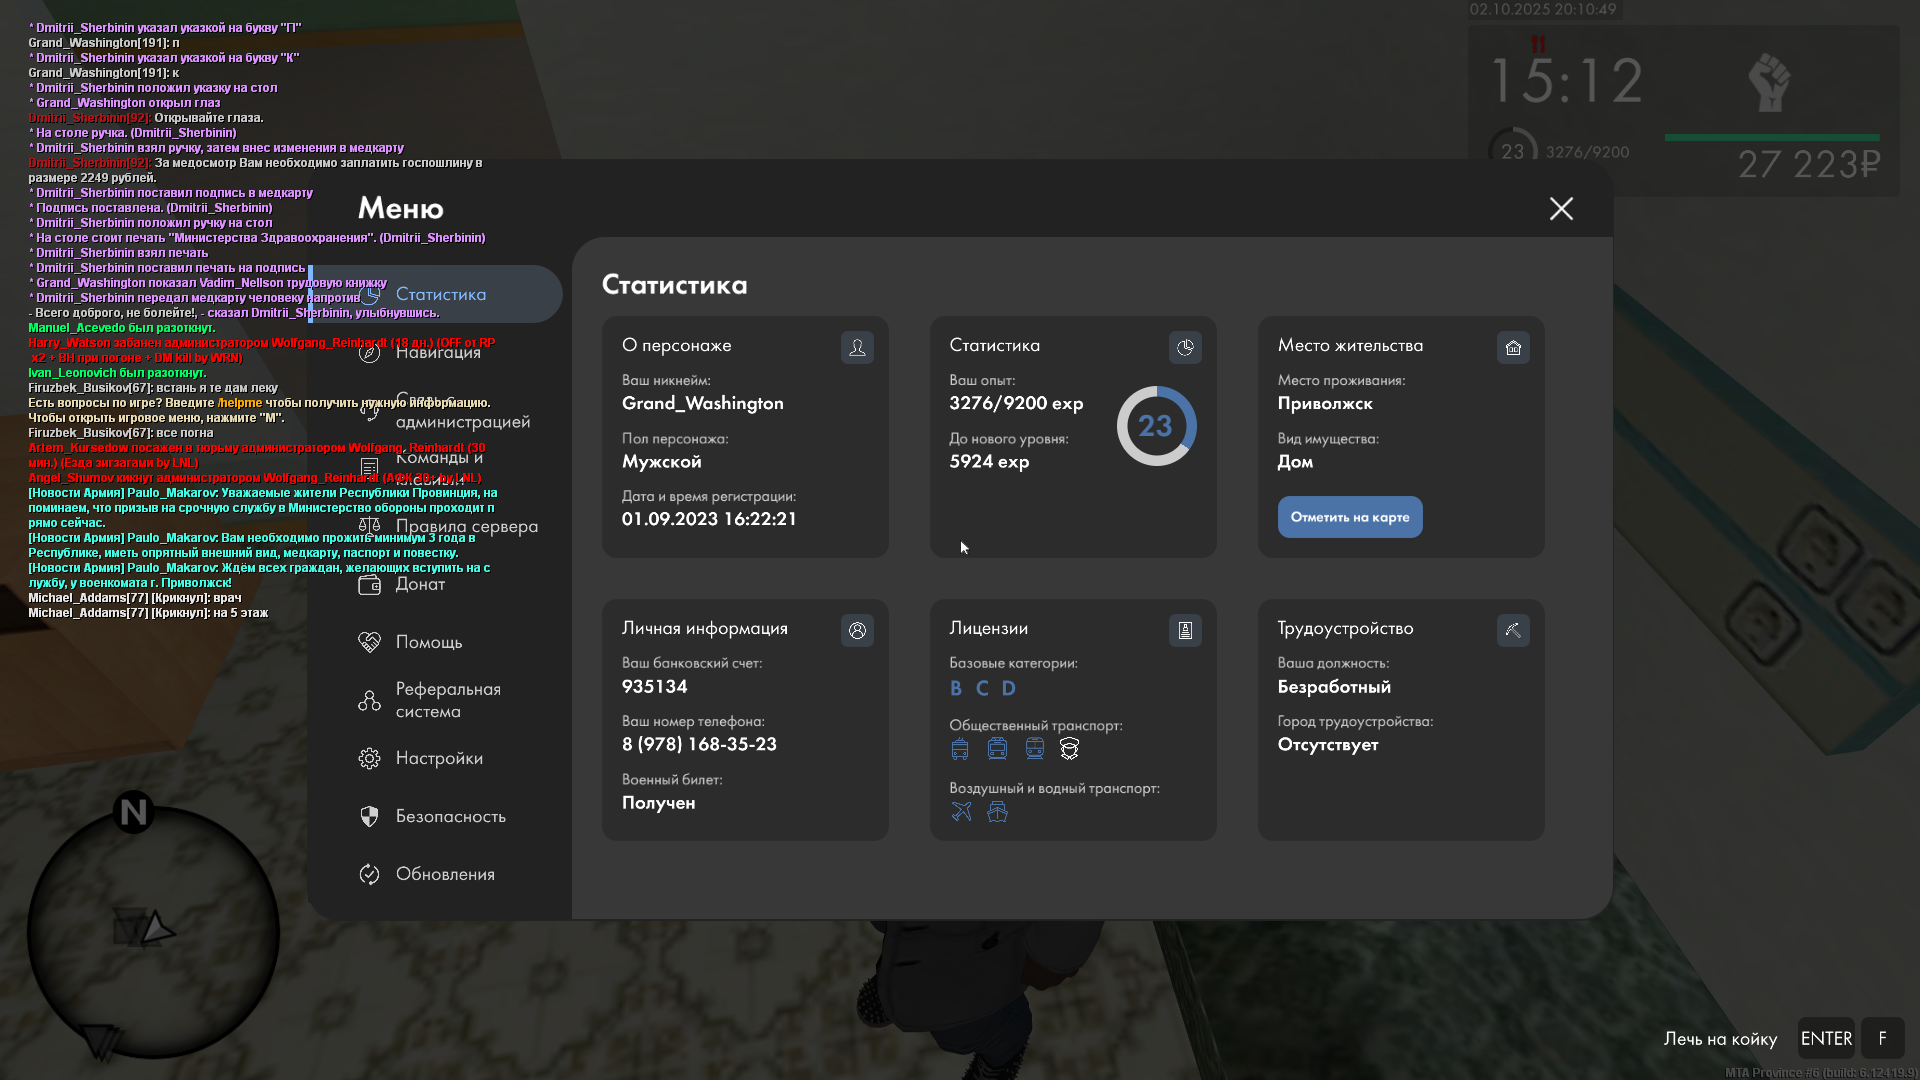
Task: Click the statistics pie-chart card icon
Action: [1185, 347]
